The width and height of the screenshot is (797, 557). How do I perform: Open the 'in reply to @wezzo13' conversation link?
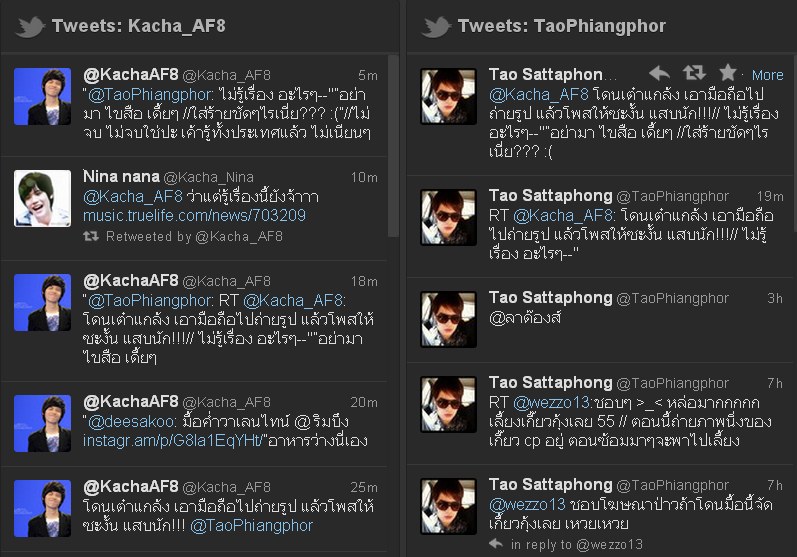(x=576, y=545)
